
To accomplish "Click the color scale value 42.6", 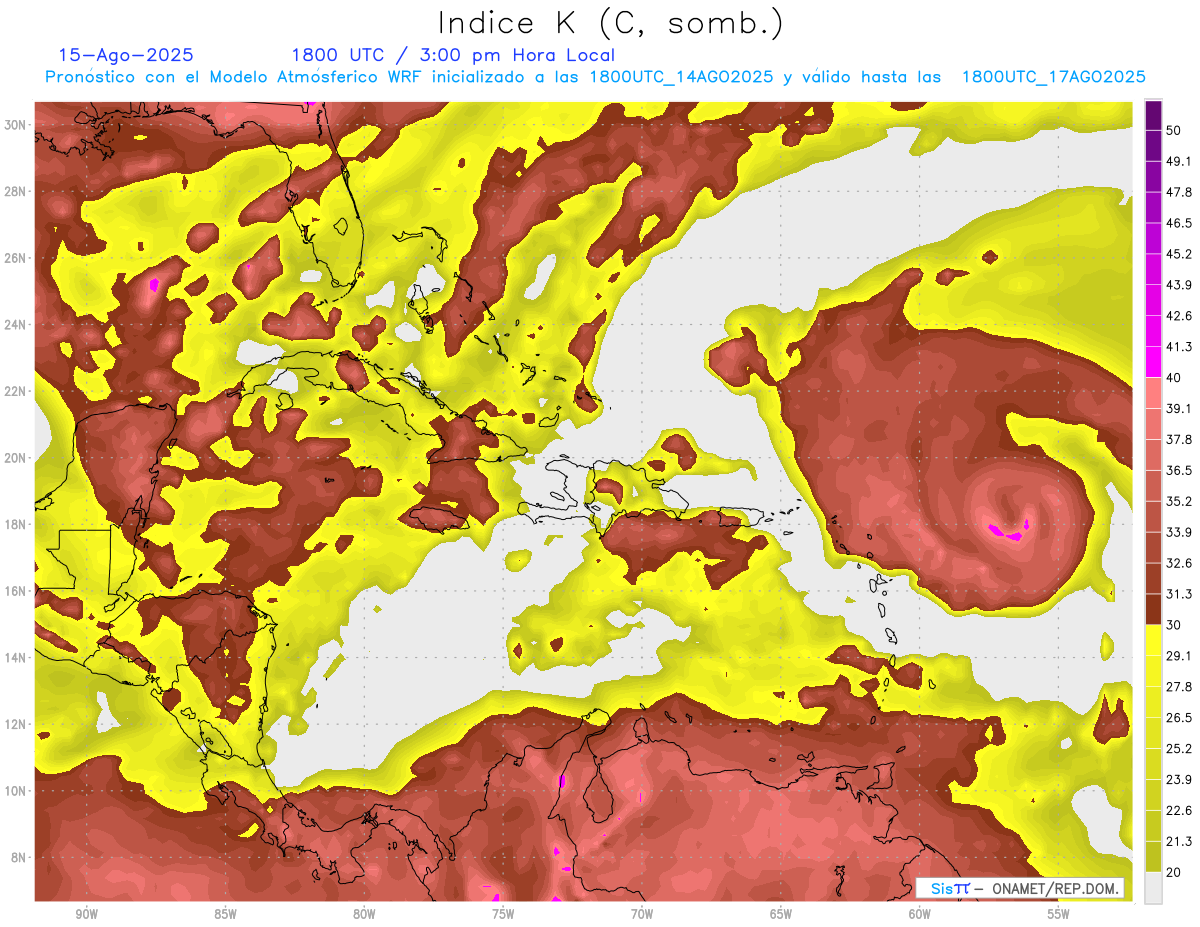I will [1179, 316].
